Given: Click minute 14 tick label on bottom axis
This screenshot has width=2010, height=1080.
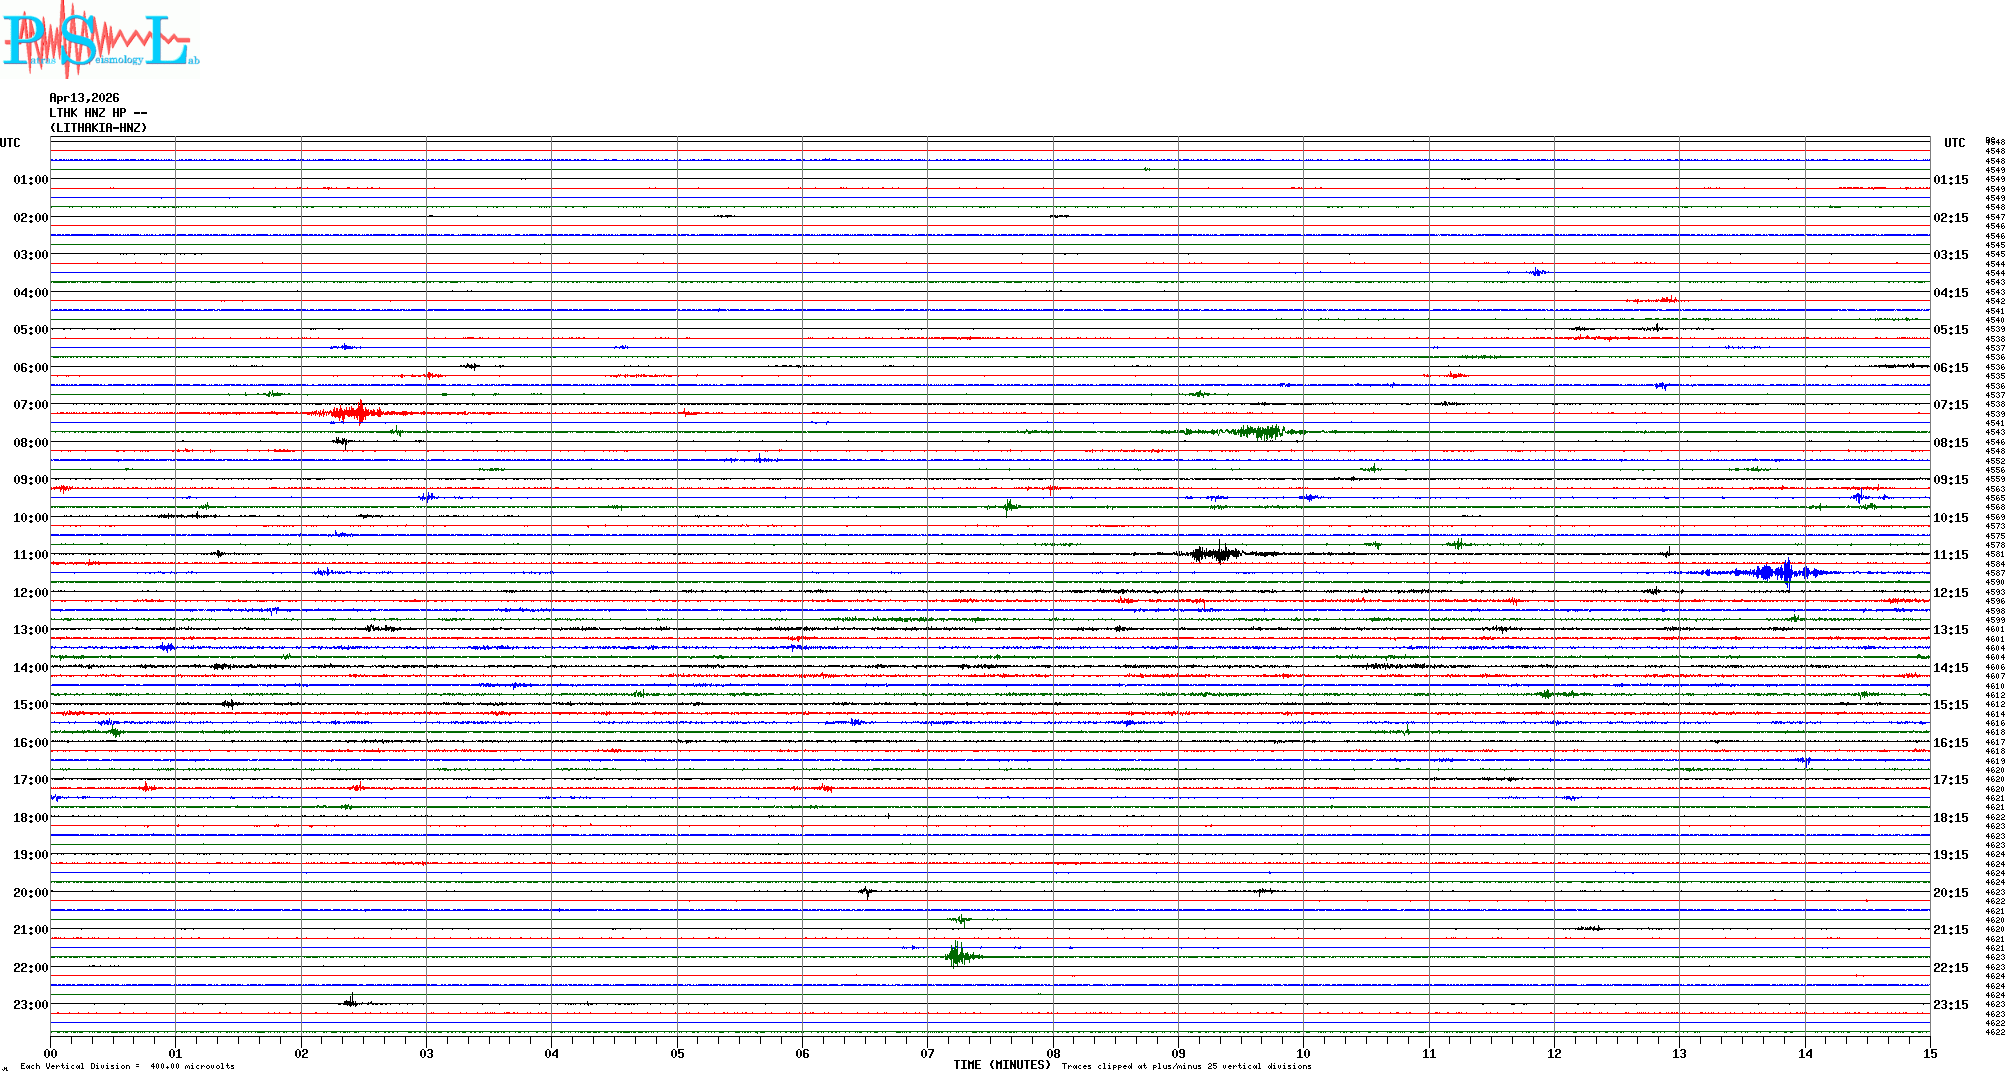Looking at the screenshot, I should click(x=1805, y=1053).
